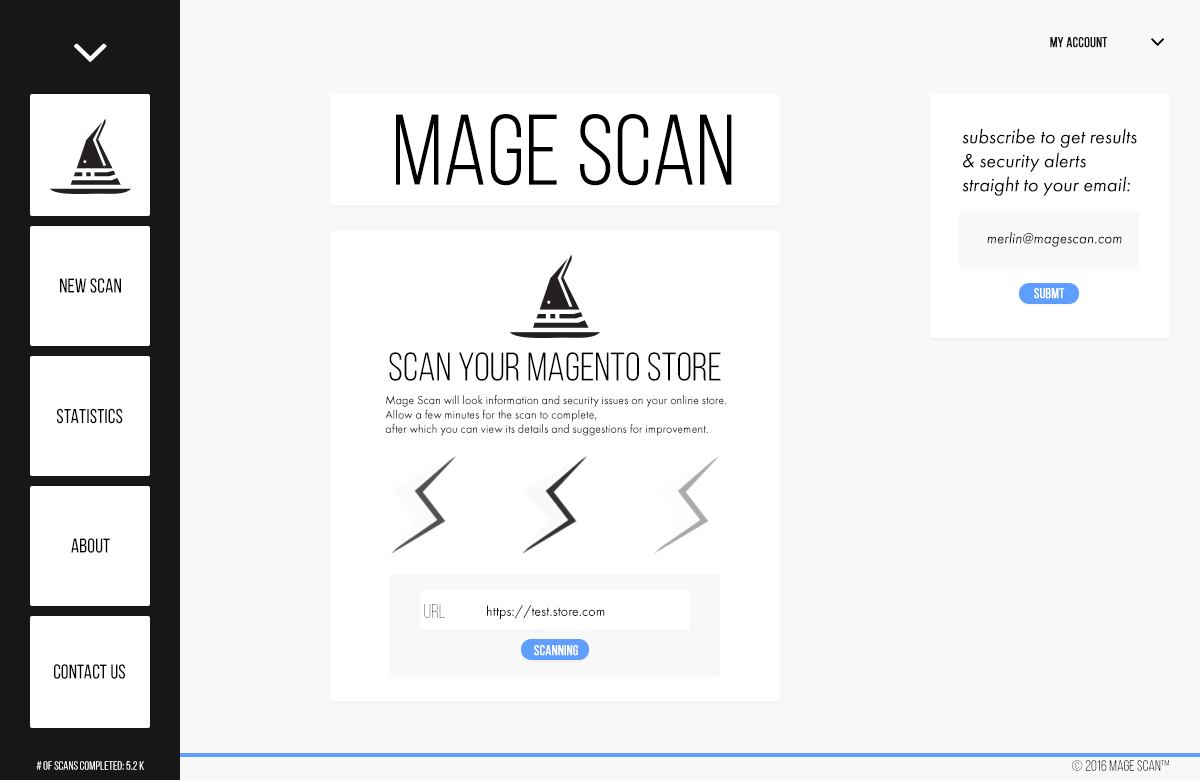Screen dimensions: 1200x780
Task: Focus the URL input field
Action: [x=555, y=610]
